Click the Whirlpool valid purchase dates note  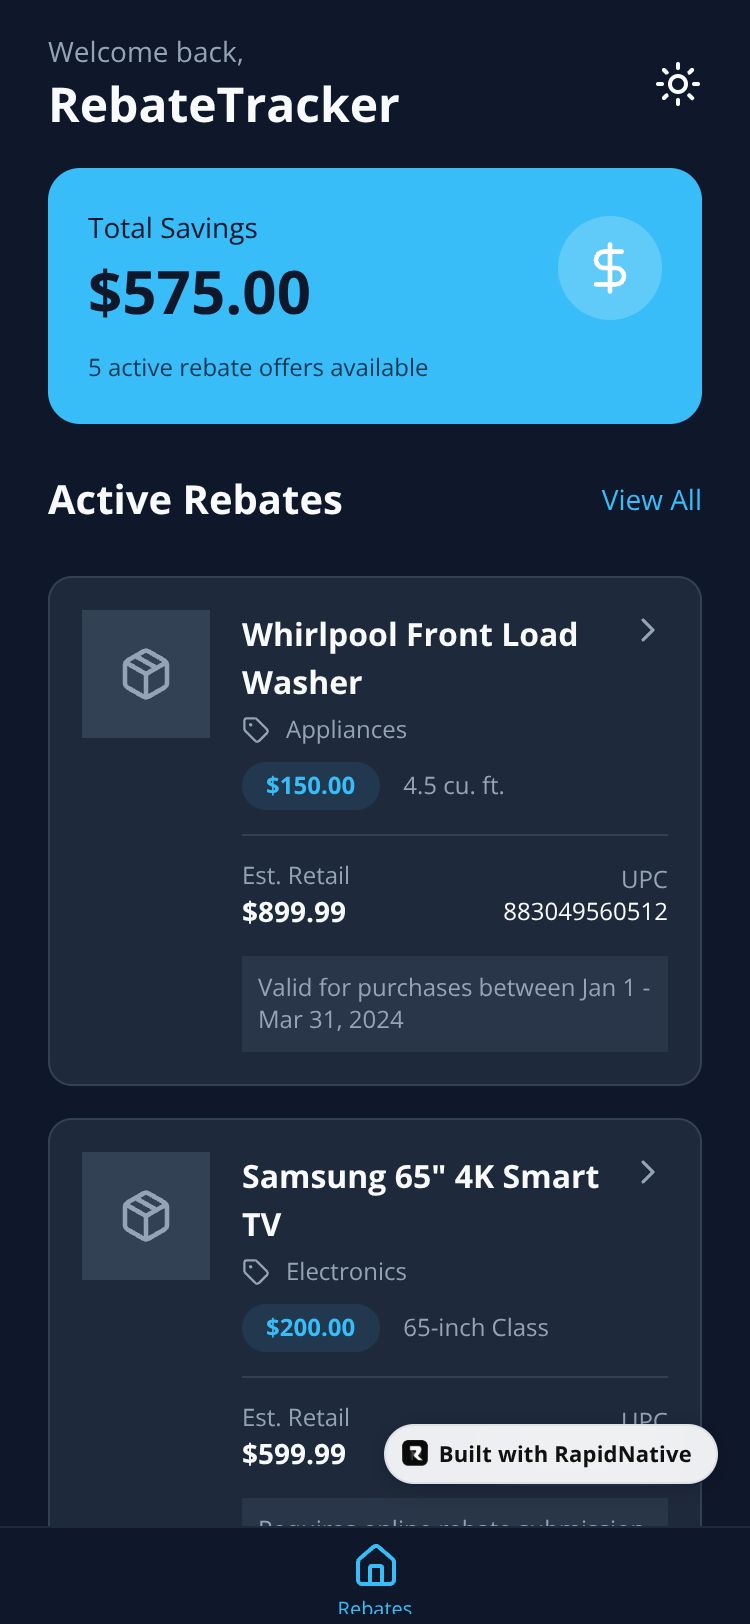tap(454, 1003)
